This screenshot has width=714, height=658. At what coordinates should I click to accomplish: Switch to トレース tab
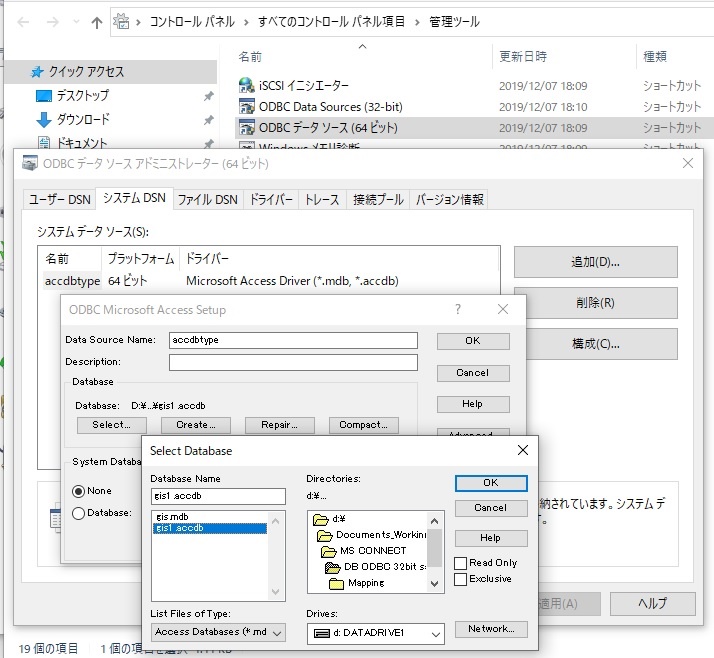[322, 199]
